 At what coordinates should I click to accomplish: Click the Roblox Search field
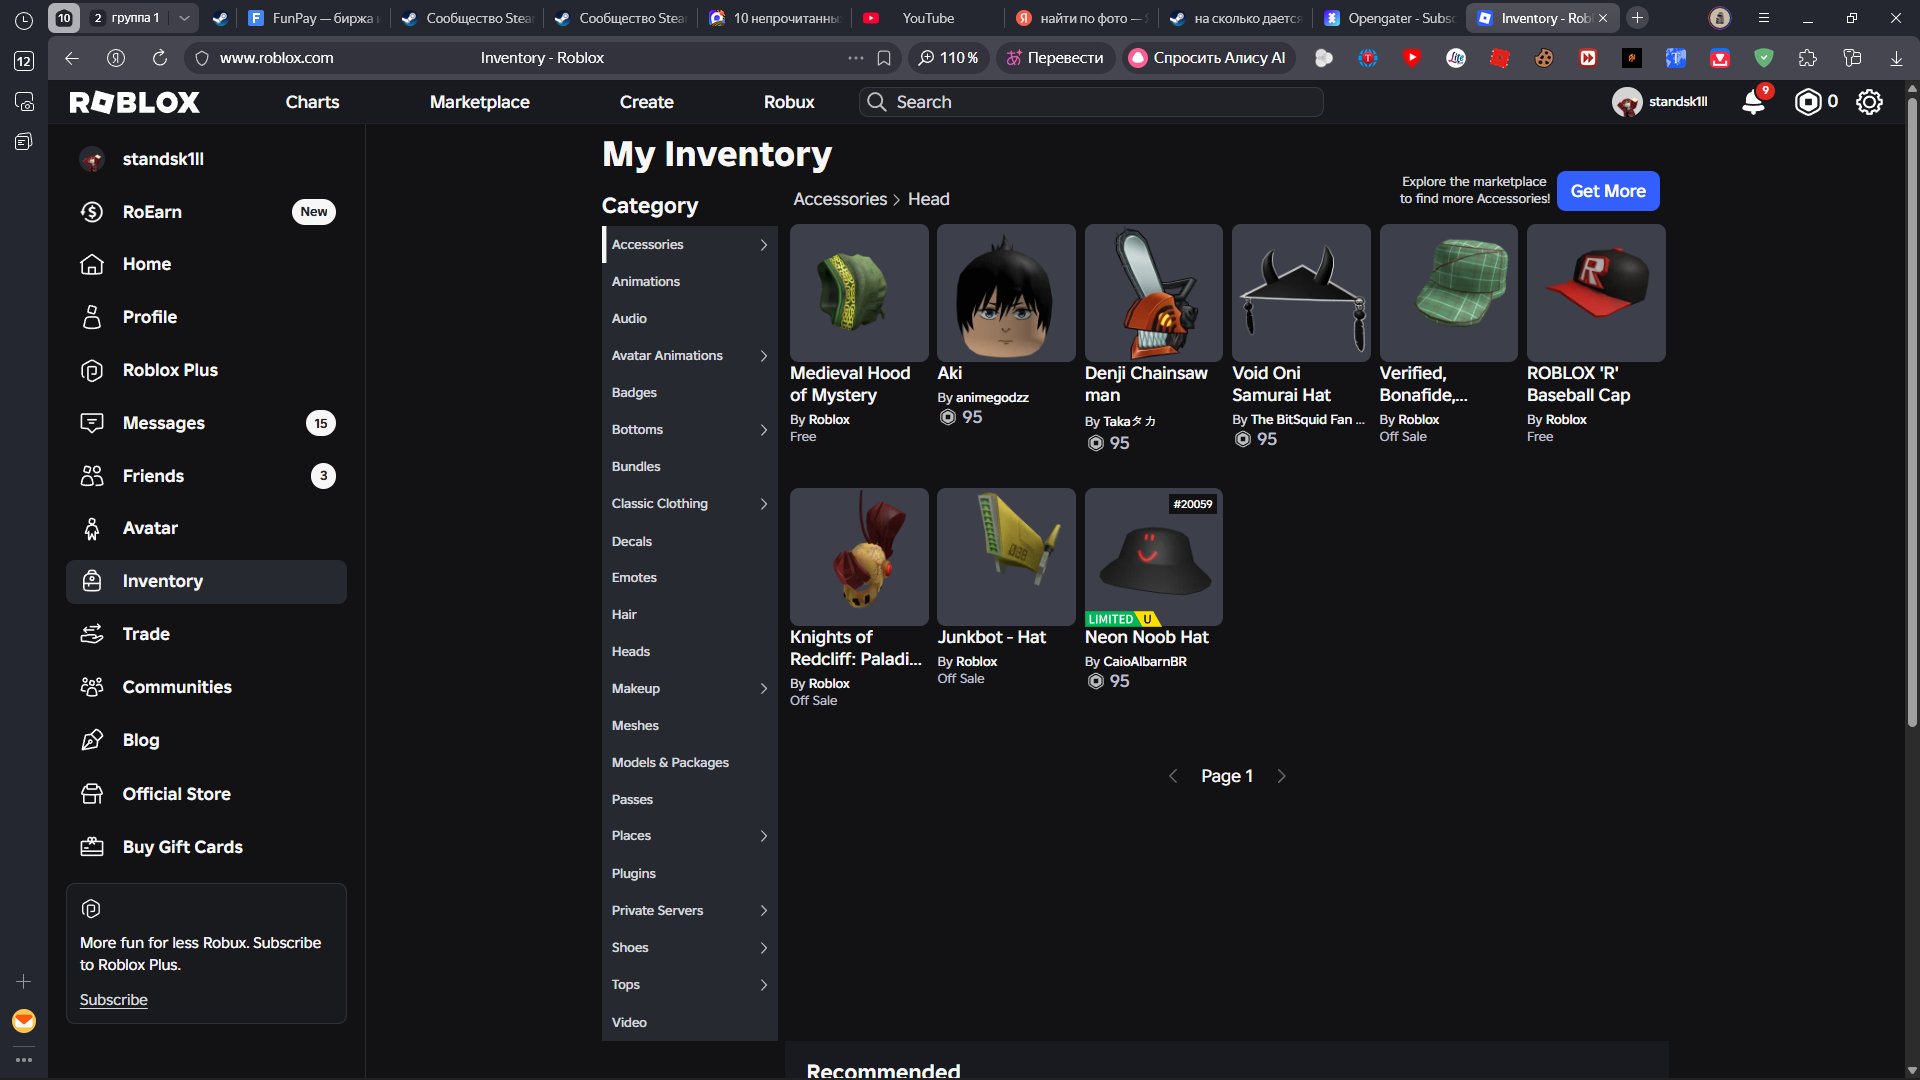[1091, 102]
